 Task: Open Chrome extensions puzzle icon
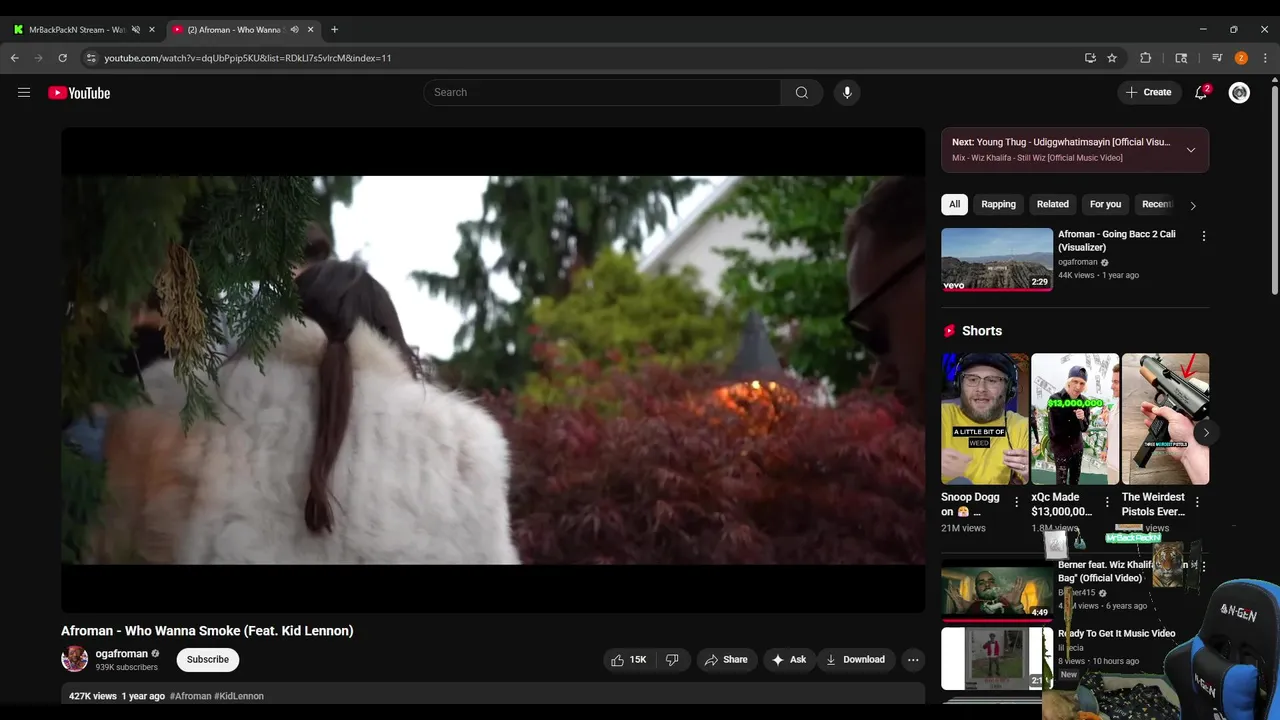pos(1146,58)
